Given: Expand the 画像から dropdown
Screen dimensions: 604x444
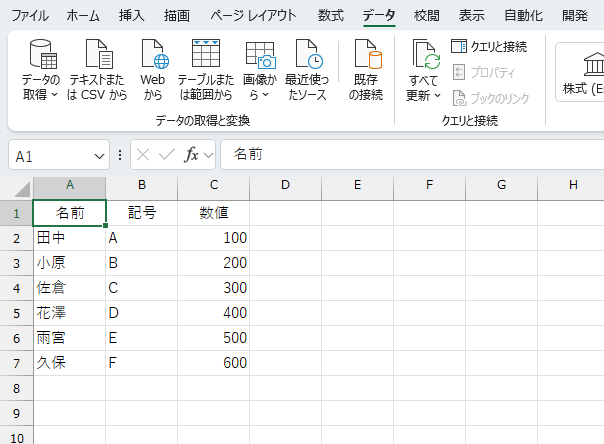Looking at the screenshot, I should tap(259, 95).
